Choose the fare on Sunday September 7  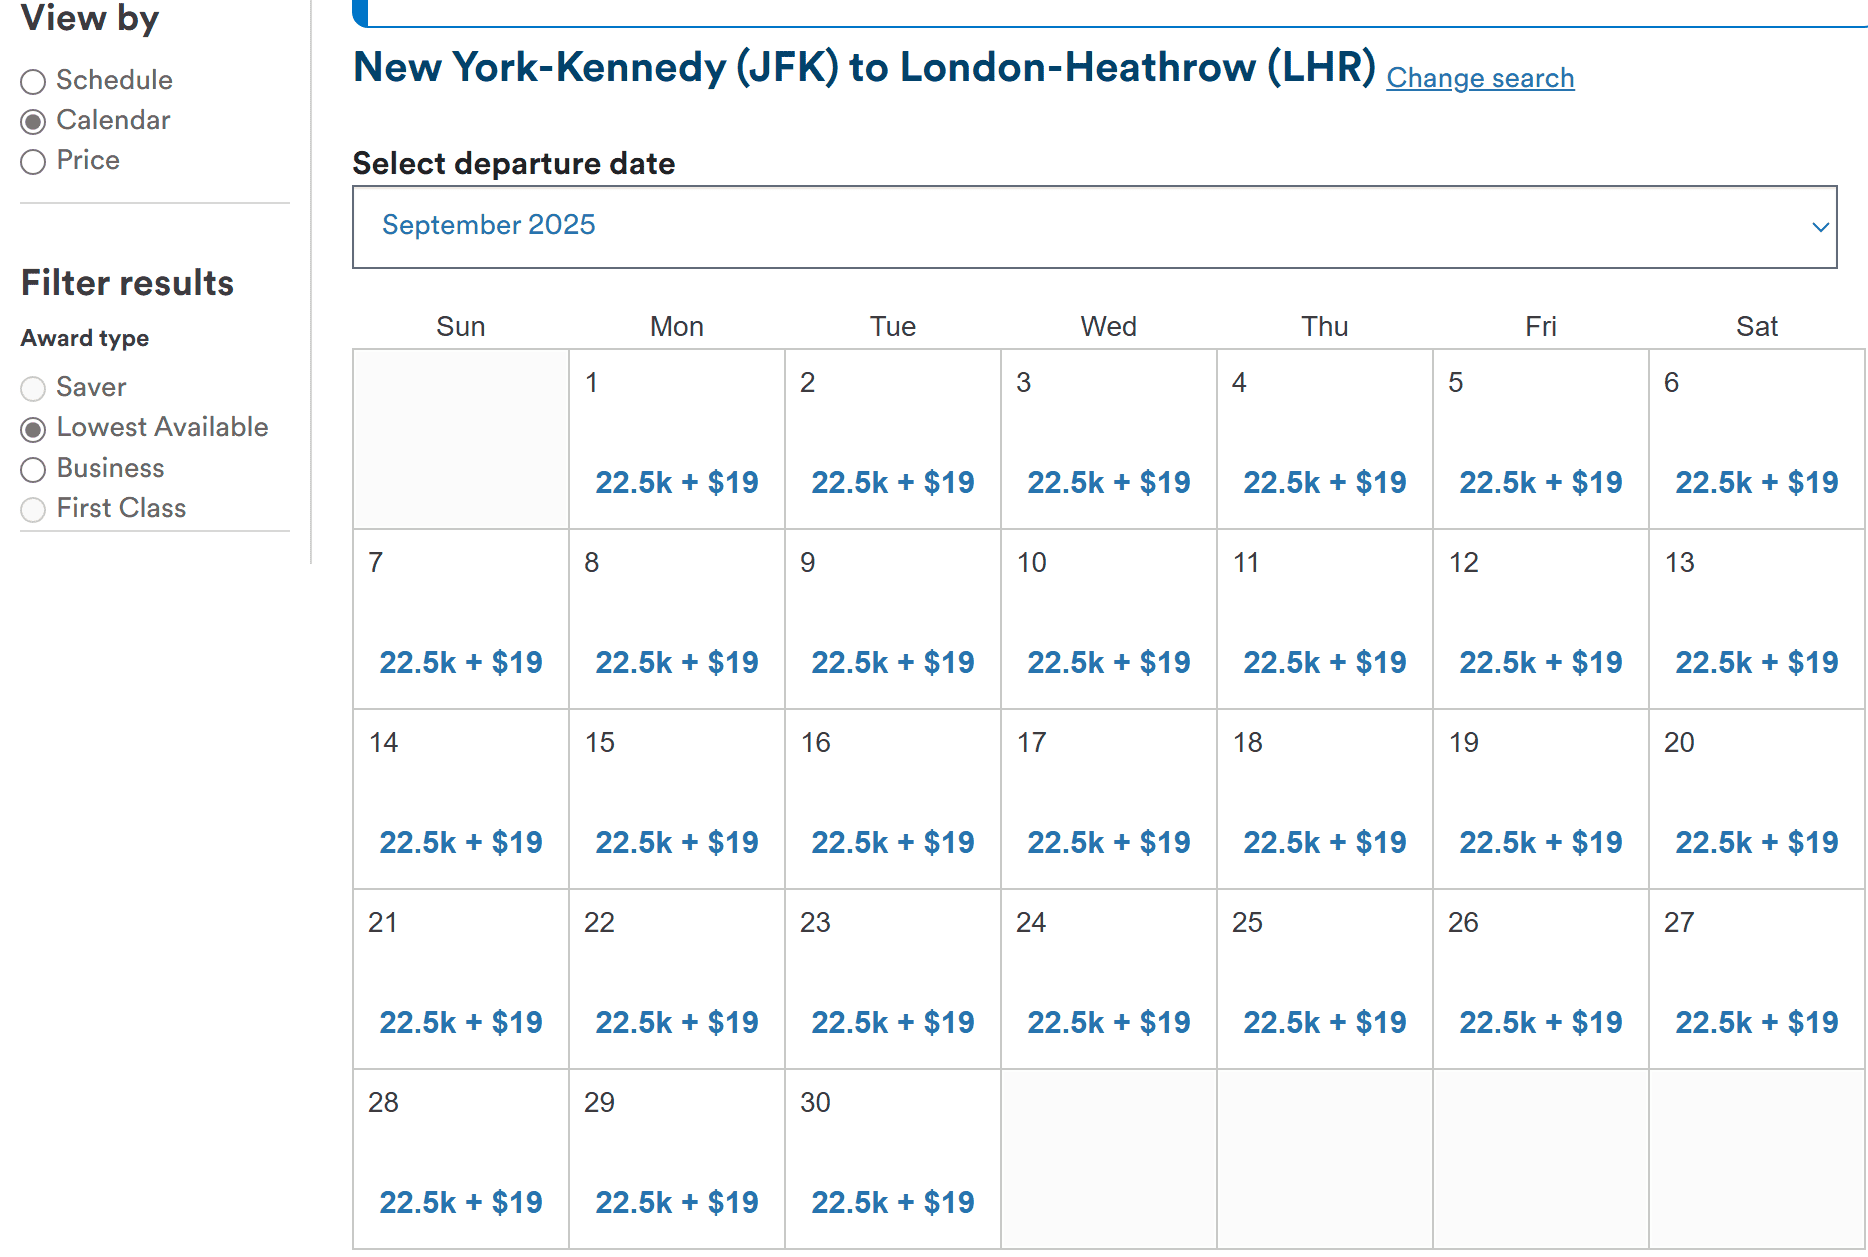pyautogui.click(x=460, y=662)
